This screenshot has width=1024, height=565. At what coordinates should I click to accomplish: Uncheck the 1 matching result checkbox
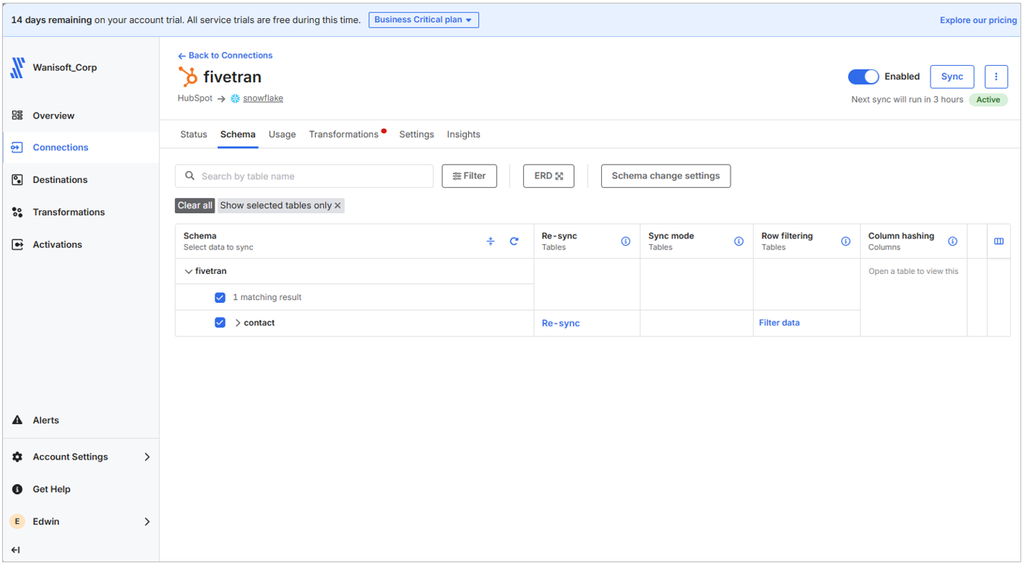click(x=220, y=297)
